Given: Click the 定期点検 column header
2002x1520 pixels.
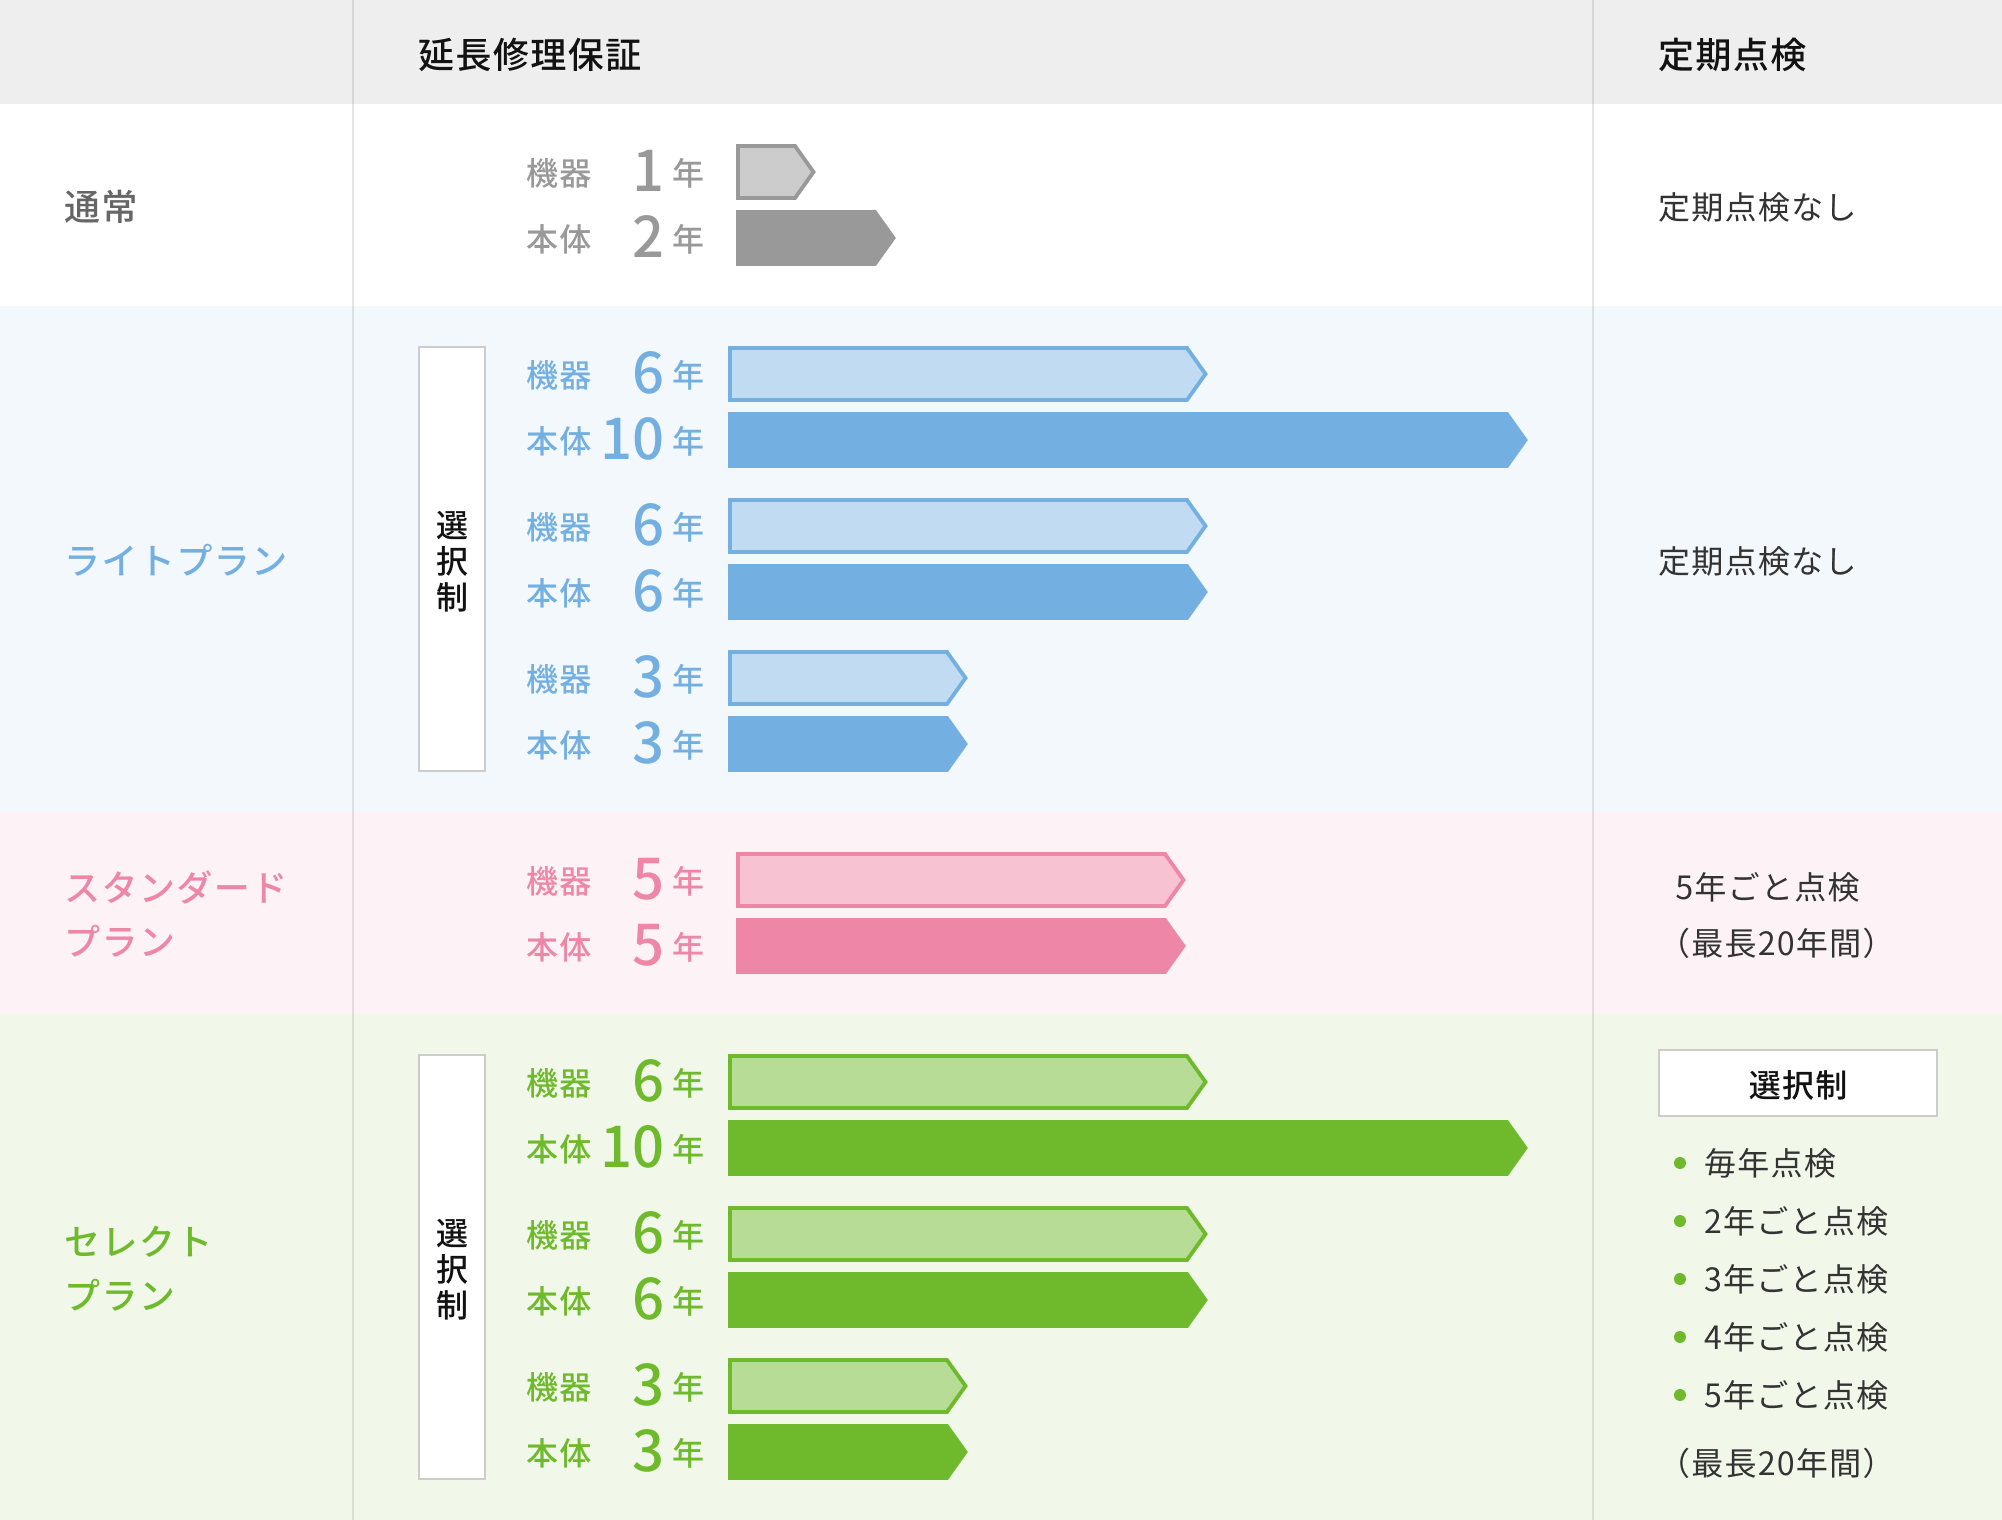Looking at the screenshot, I should [x=1732, y=55].
